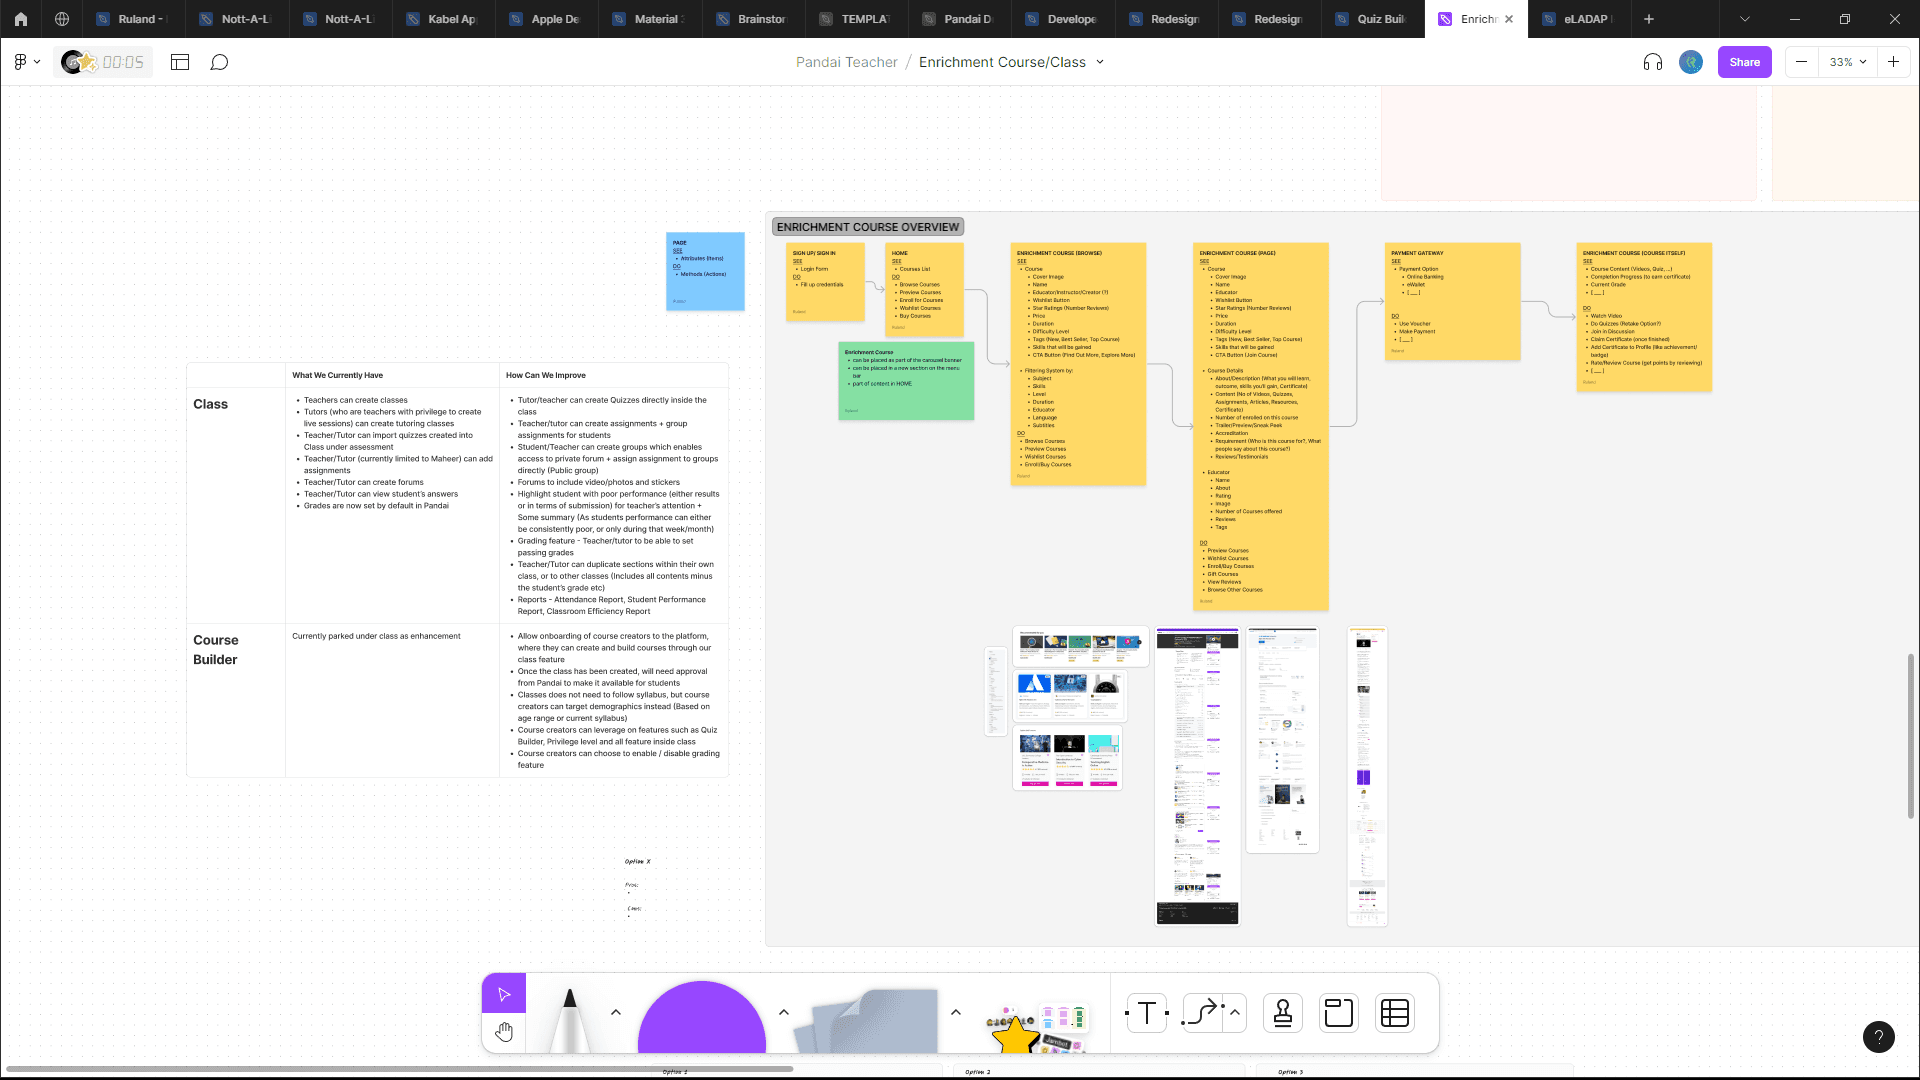Switch to the Pandai D tab
The width and height of the screenshot is (1920, 1080).
(960, 19)
